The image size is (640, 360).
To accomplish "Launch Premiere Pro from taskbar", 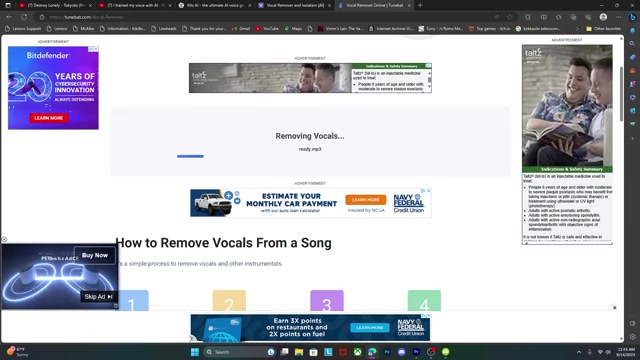I will pos(416,352).
